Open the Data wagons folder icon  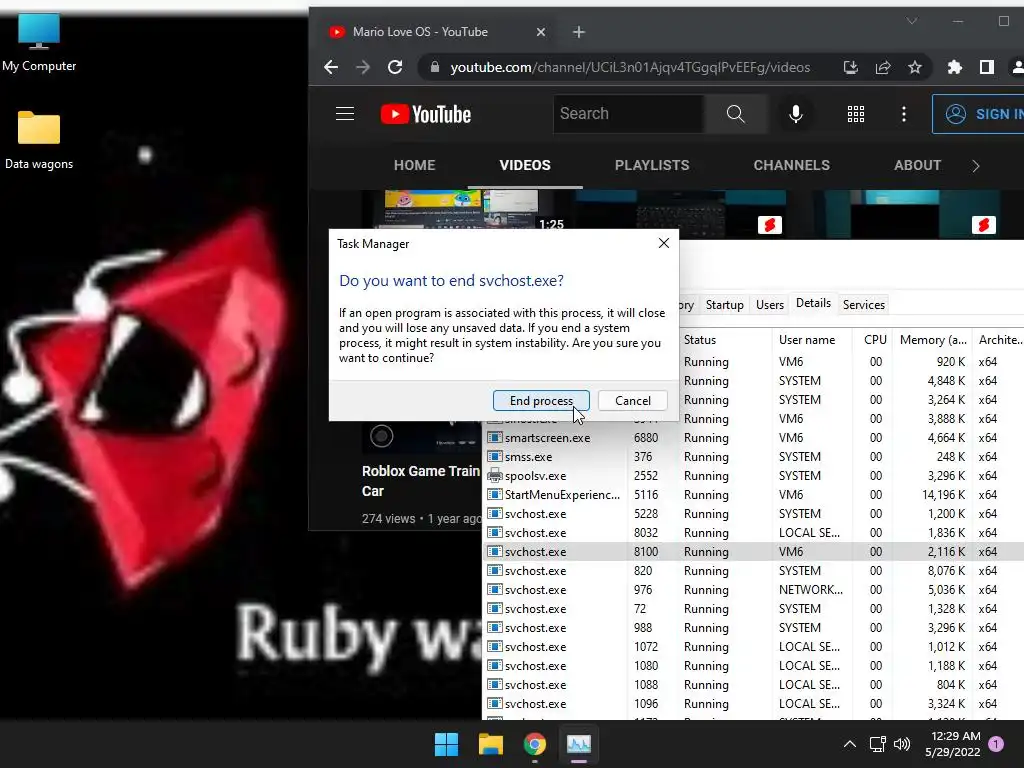pos(39,140)
